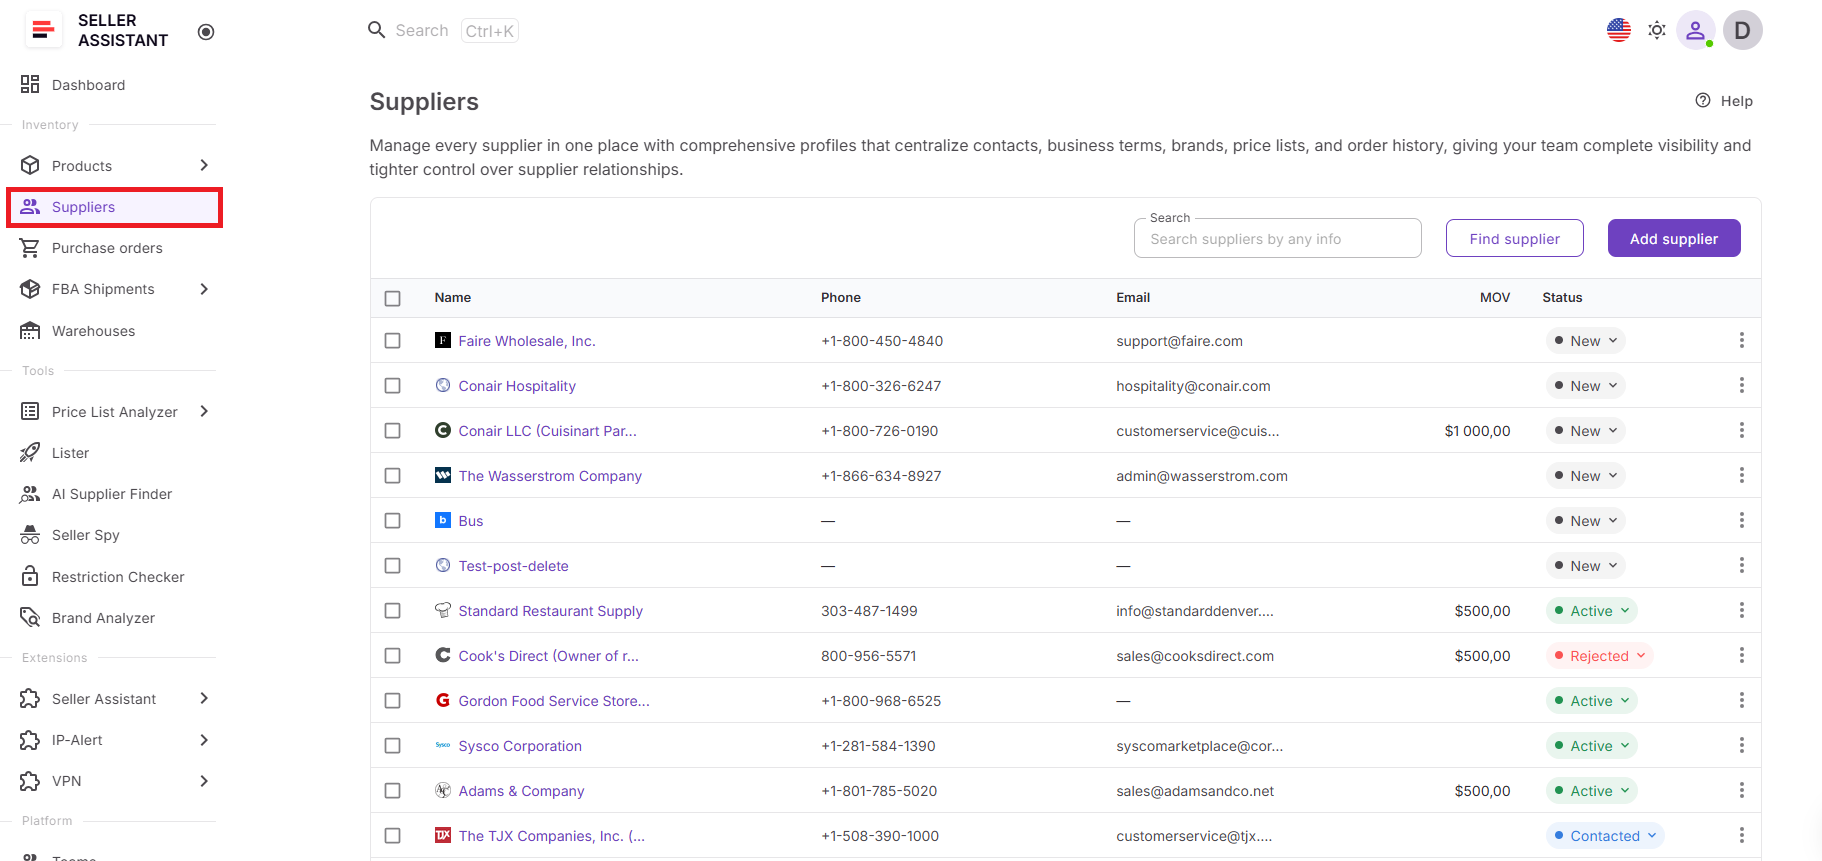The image size is (1822, 861).
Task: Toggle the select-all suppliers checkbox
Action: 393,298
